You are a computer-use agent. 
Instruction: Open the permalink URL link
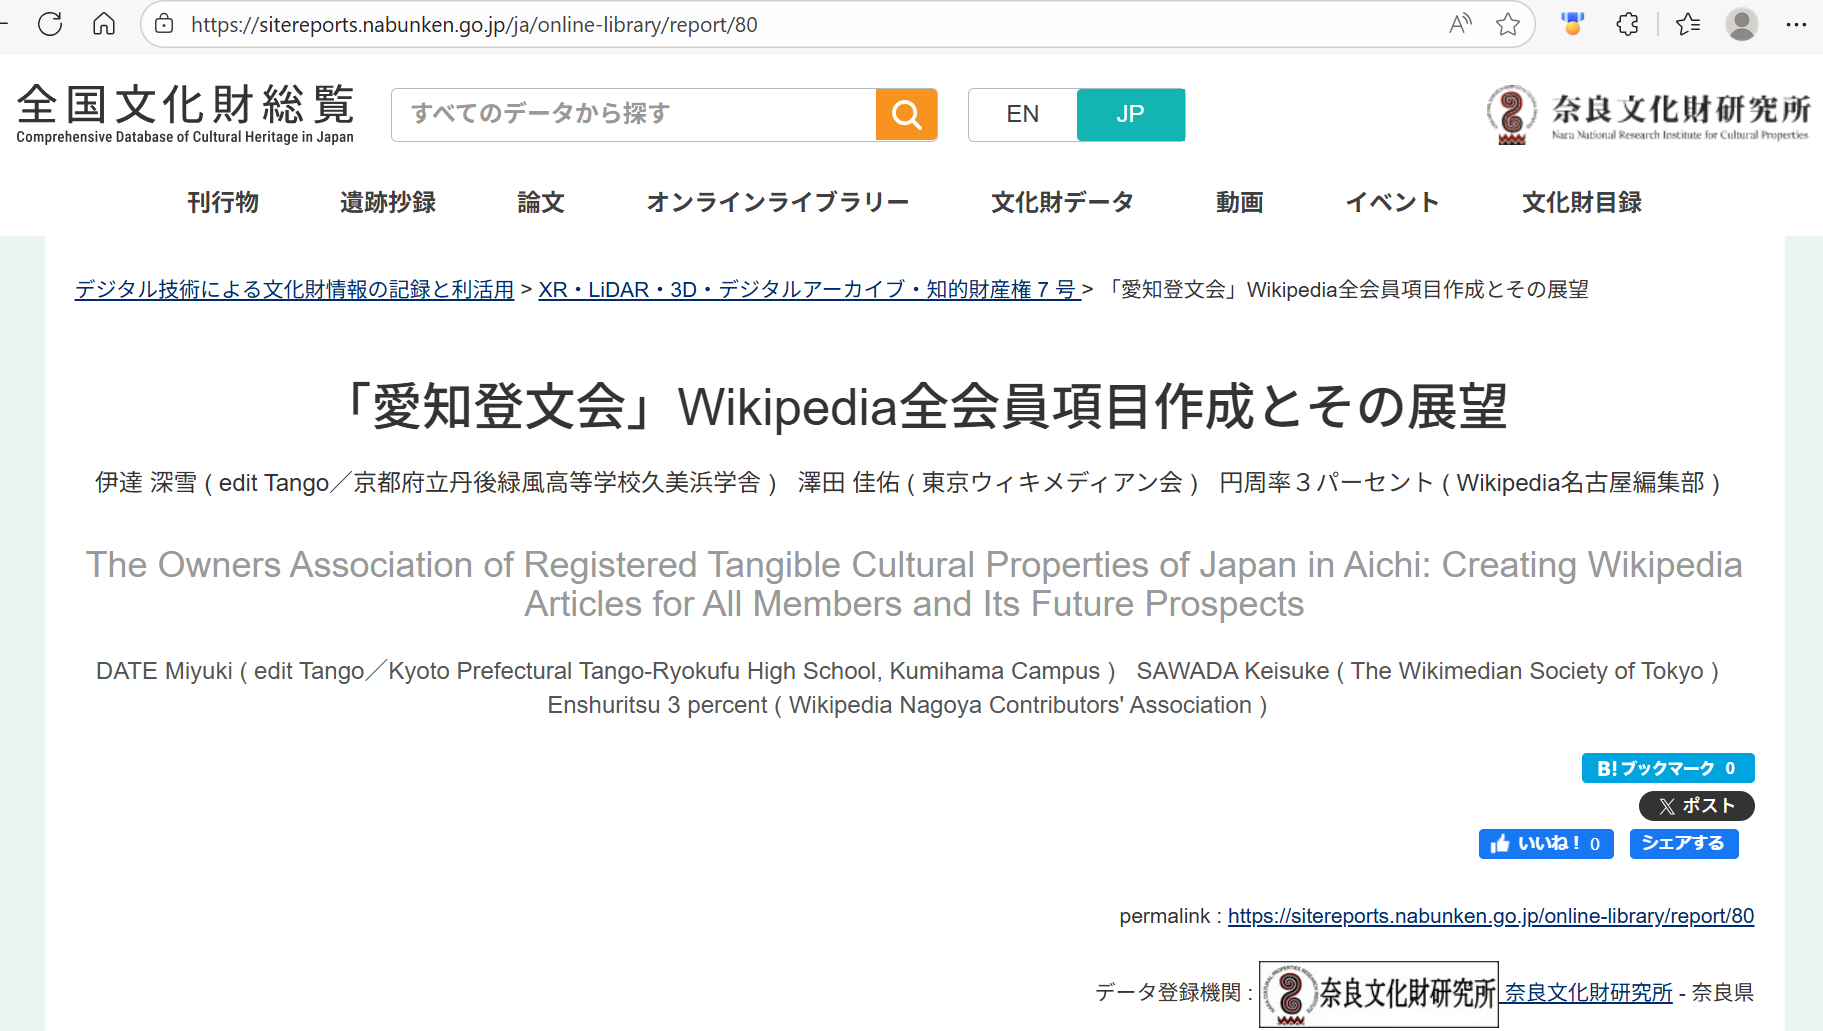coord(1490,916)
